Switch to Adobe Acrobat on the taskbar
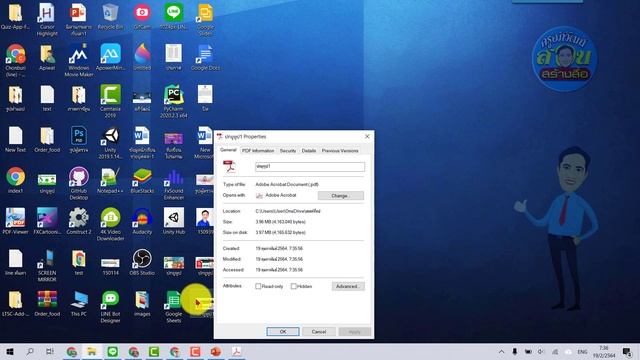The height and width of the screenshot is (360, 640). pyautogui.click(x=236, y=351)
